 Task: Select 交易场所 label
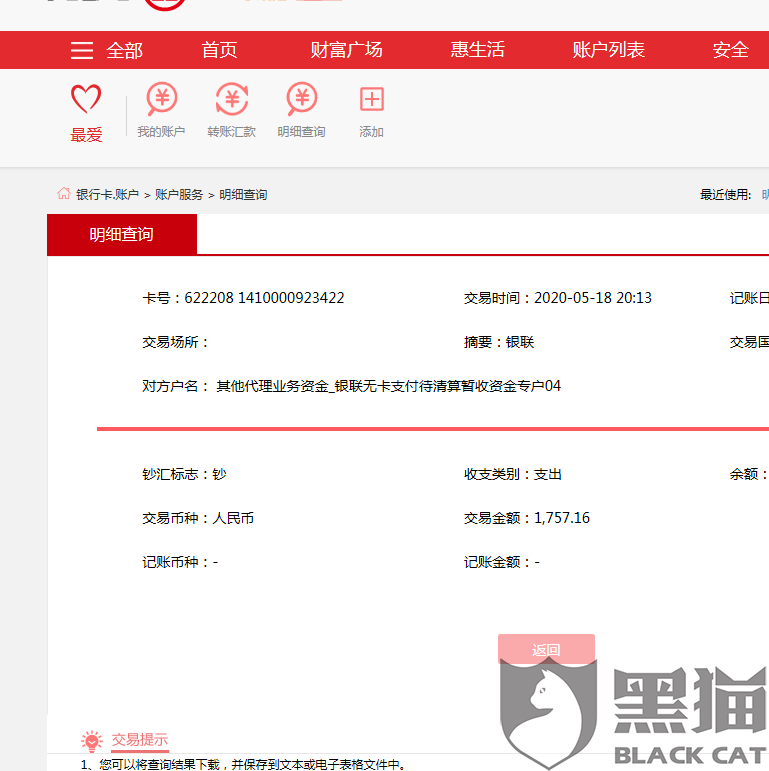click(x=175, y=342)
